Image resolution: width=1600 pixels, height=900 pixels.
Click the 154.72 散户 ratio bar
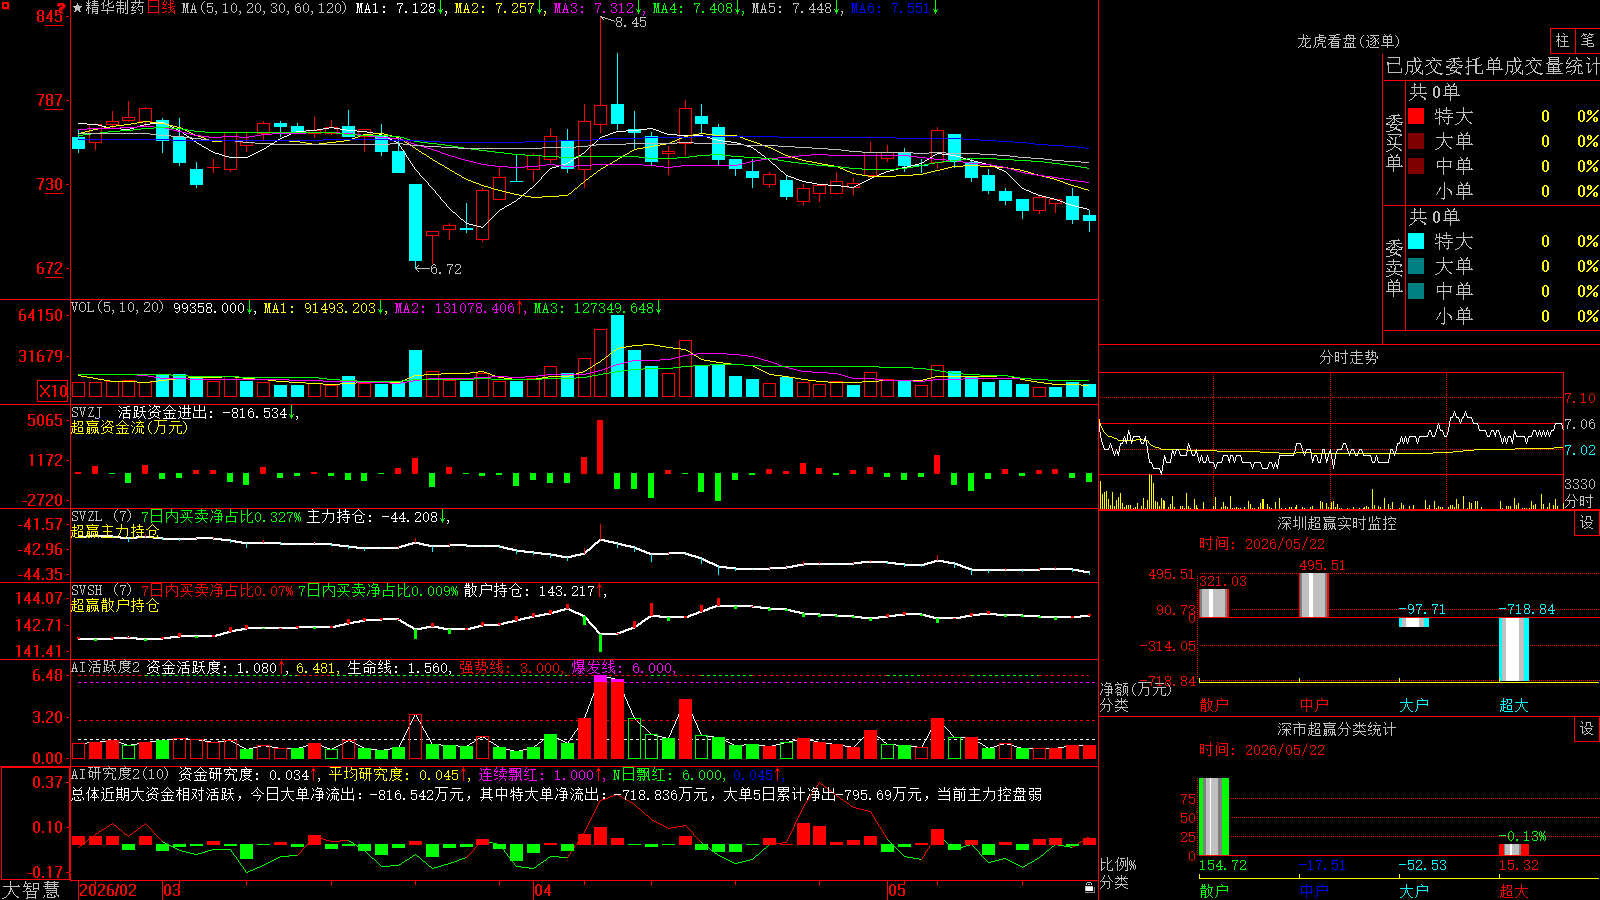(x=1213, y=817)
